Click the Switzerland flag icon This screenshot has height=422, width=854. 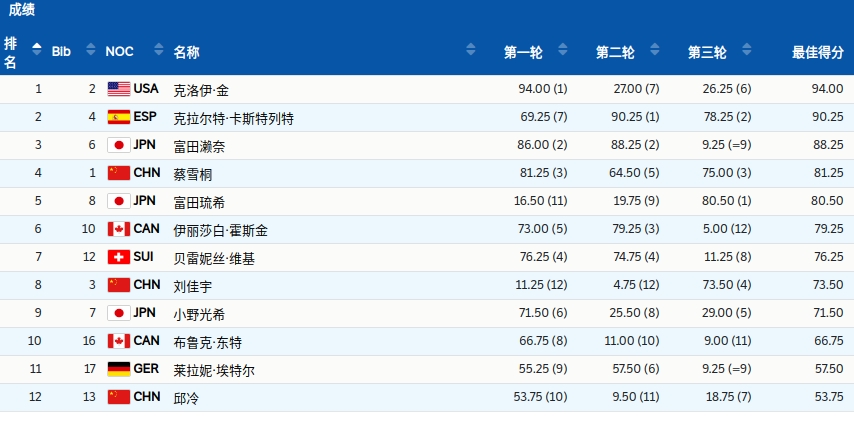119,257
